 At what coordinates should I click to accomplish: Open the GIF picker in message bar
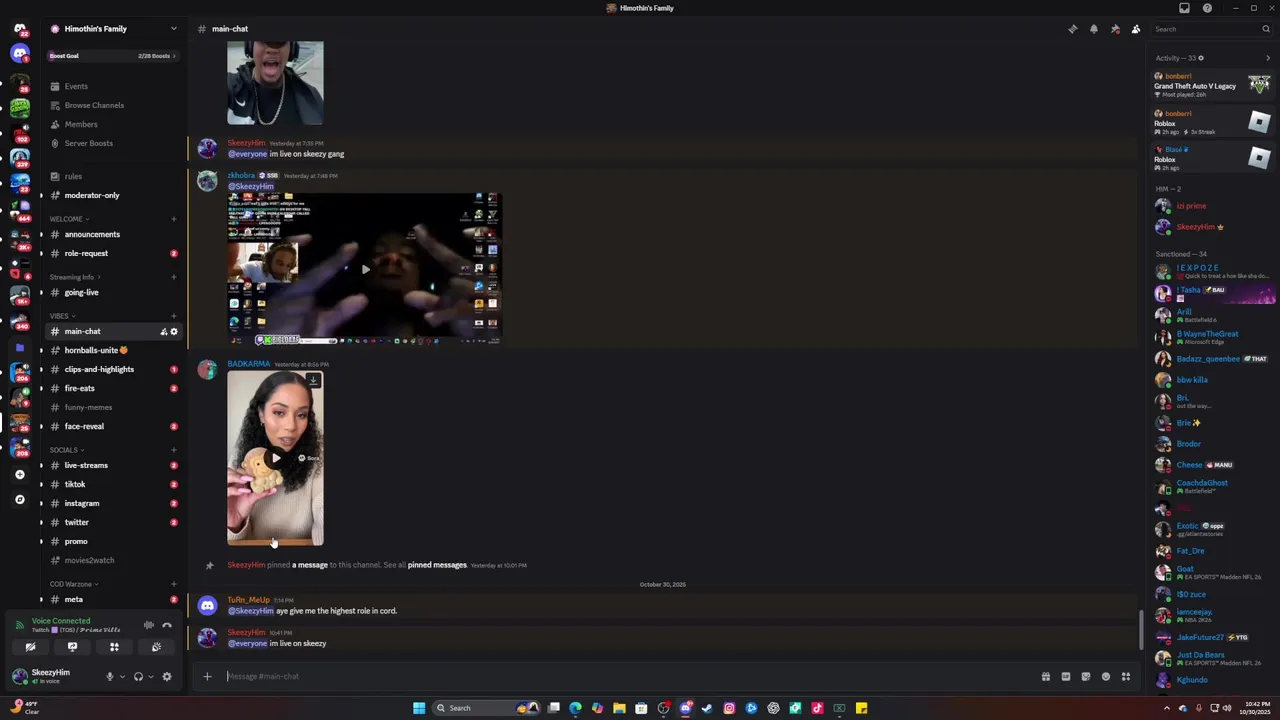[1066, 677]
